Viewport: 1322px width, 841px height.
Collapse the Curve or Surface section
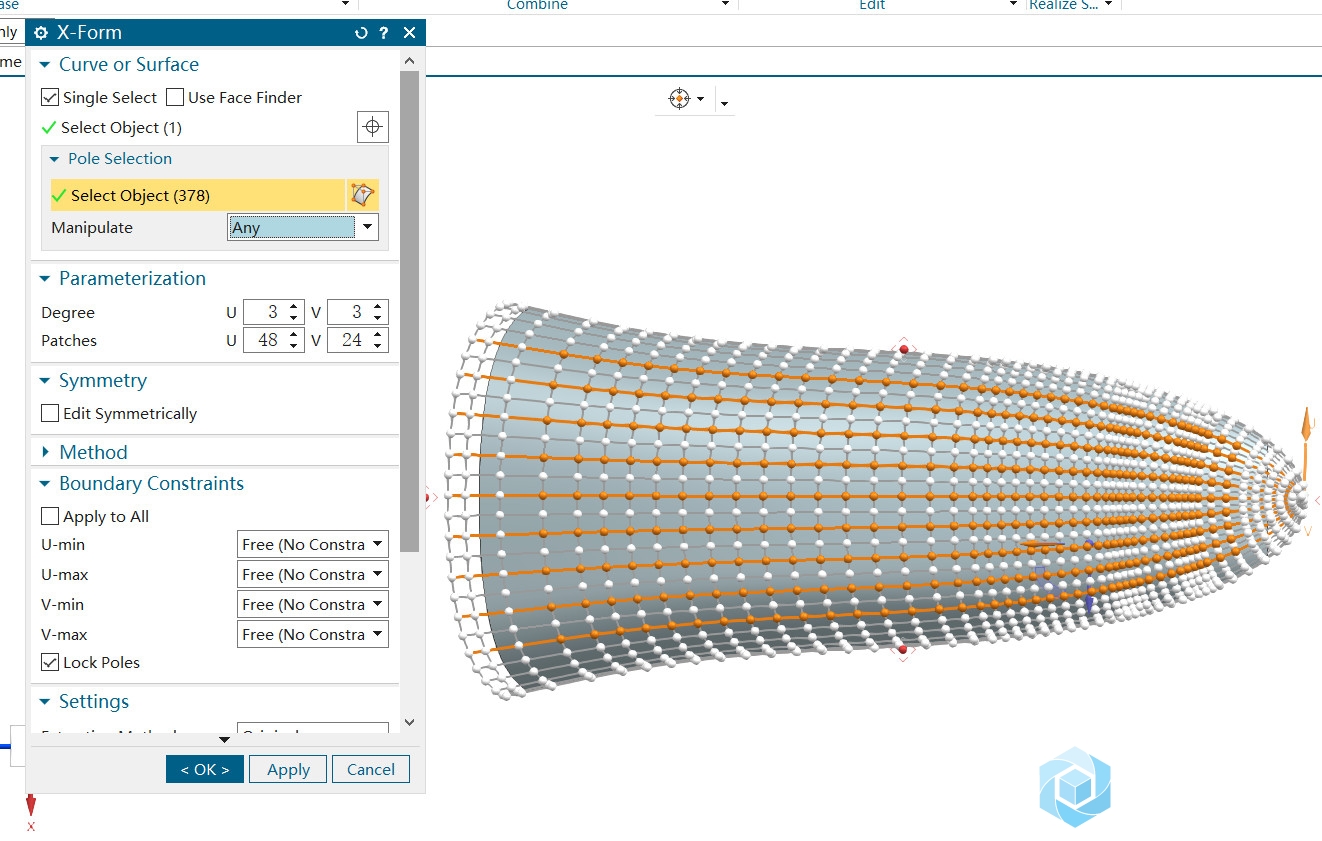pos(45,65)
